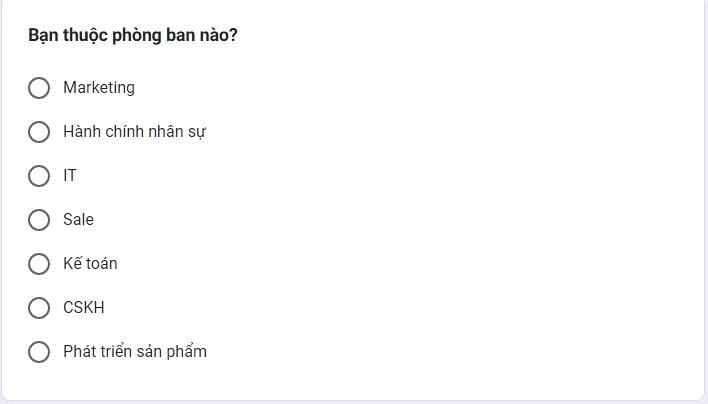708x404 pixels.
Task: Click the lavender page background below the card
Action: click(x=354, y=402)
